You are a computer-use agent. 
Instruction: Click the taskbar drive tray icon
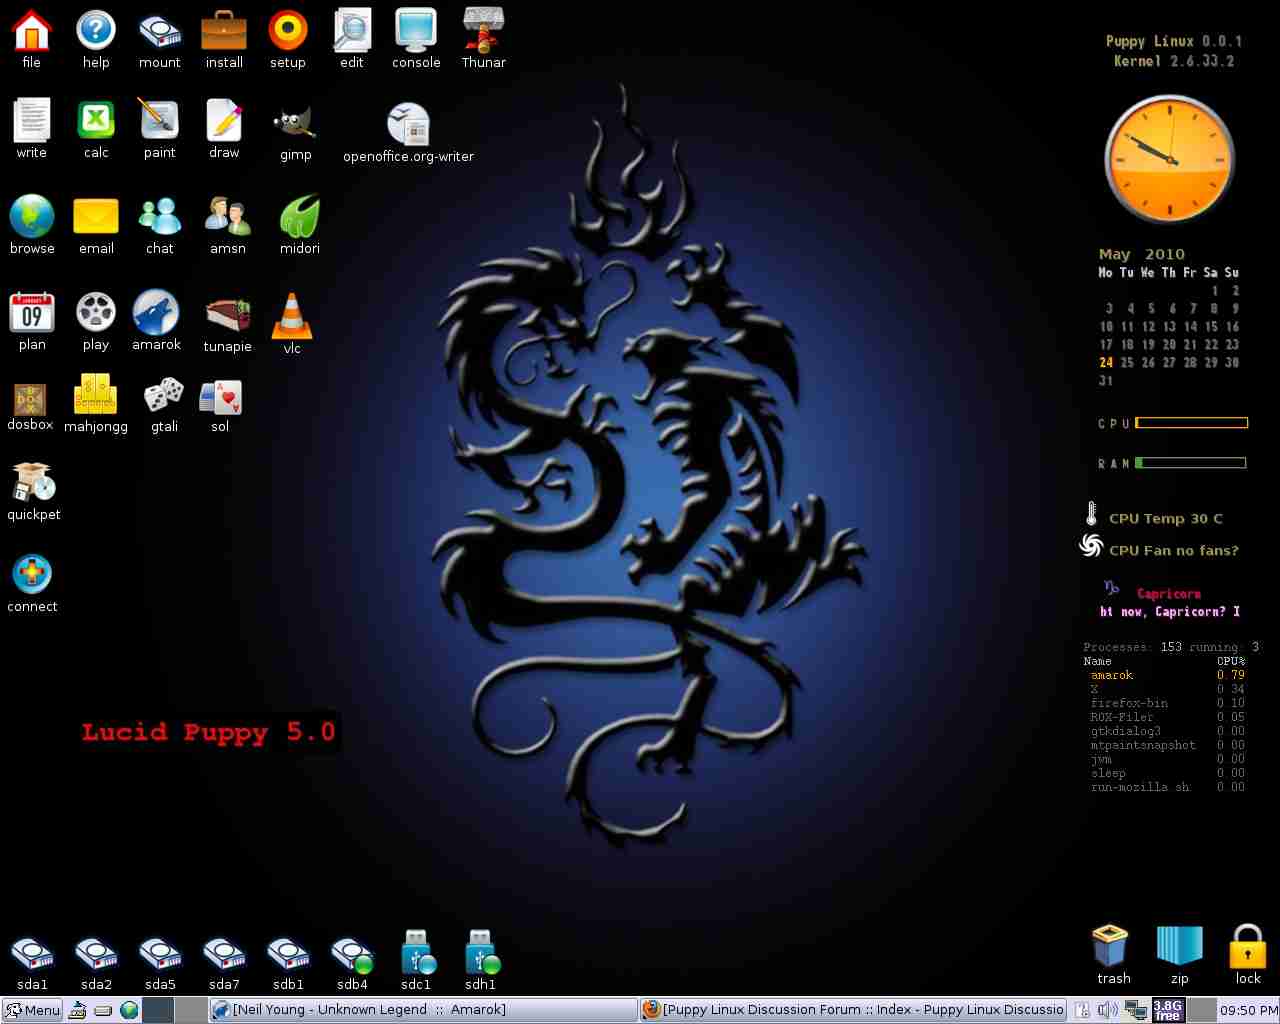(x=103, y=1010)
